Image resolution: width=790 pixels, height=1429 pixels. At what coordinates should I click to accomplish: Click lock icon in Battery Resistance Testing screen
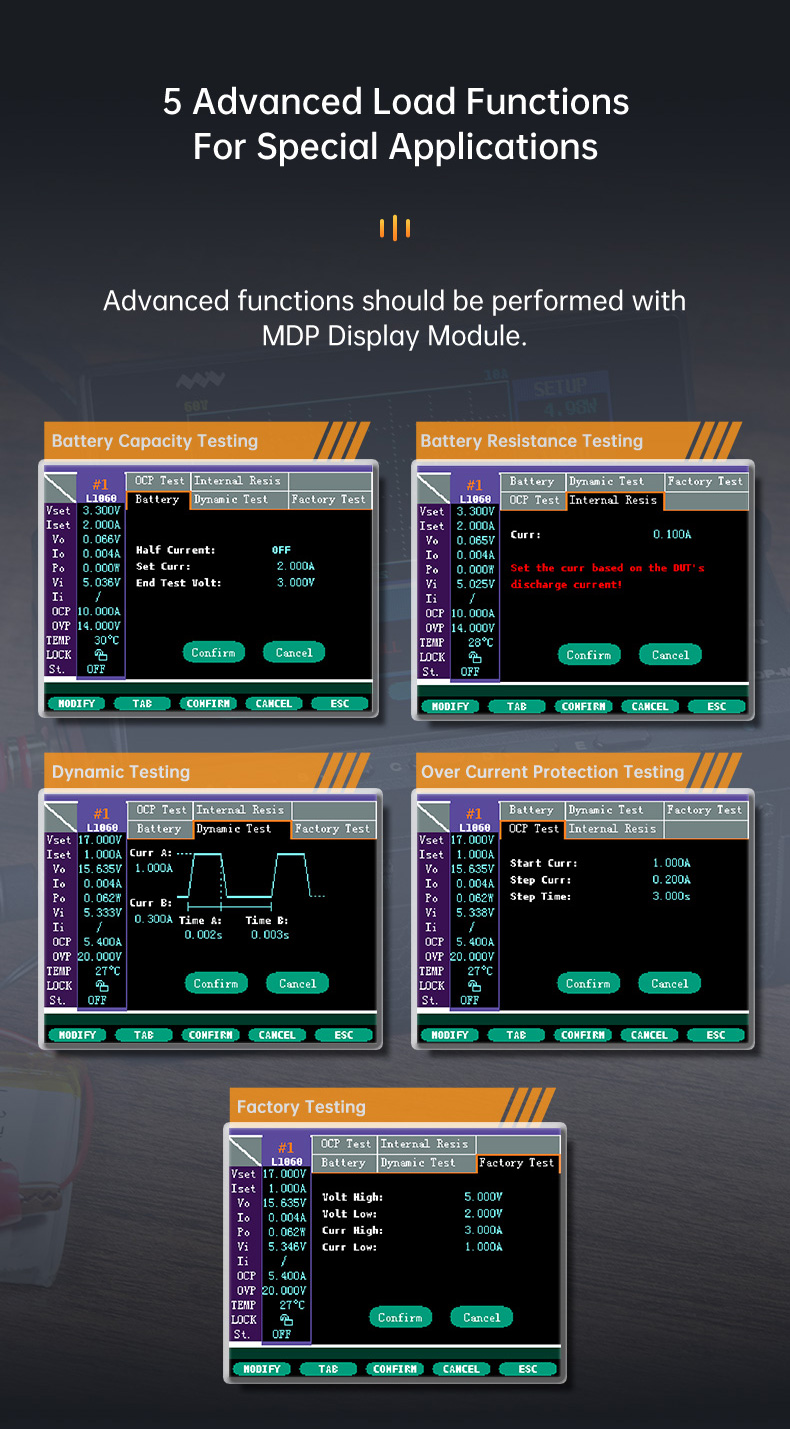click(472, 657)
